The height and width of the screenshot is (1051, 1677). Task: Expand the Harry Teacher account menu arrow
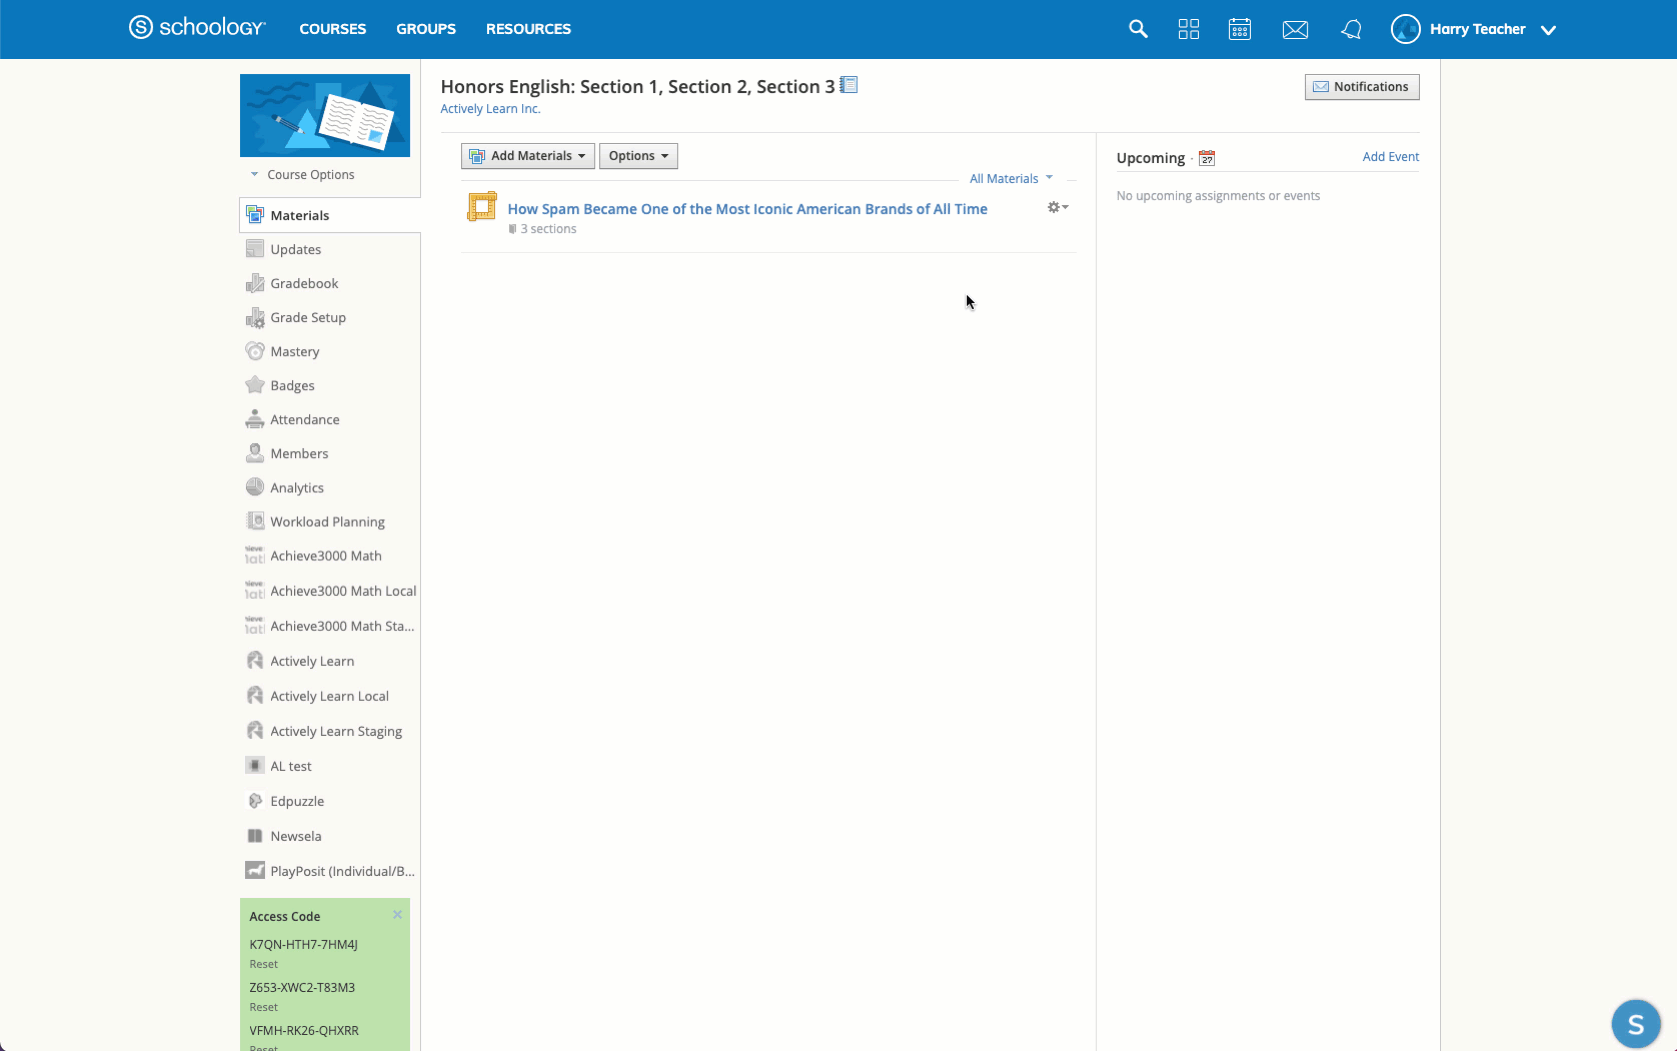pyautogui.click(x=1548, y=30)
